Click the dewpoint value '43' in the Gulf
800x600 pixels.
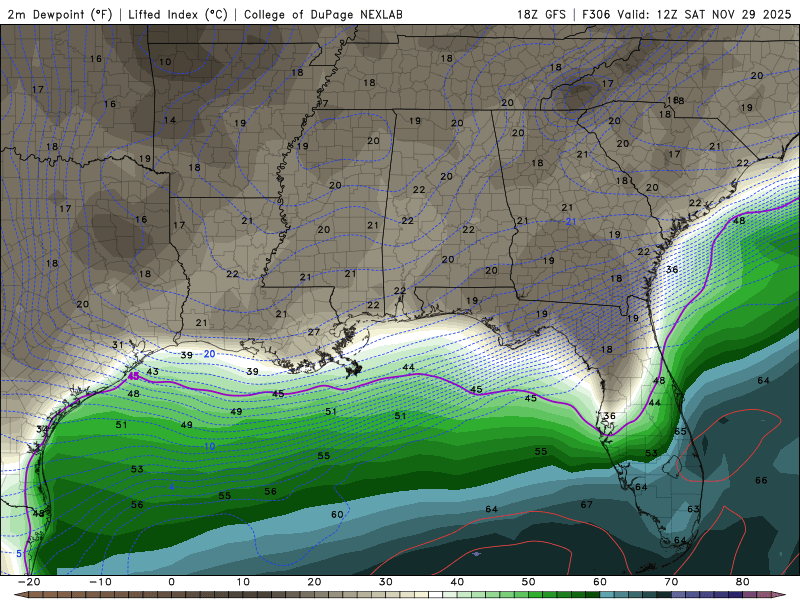pyautogui.click(x=152, y=372)
